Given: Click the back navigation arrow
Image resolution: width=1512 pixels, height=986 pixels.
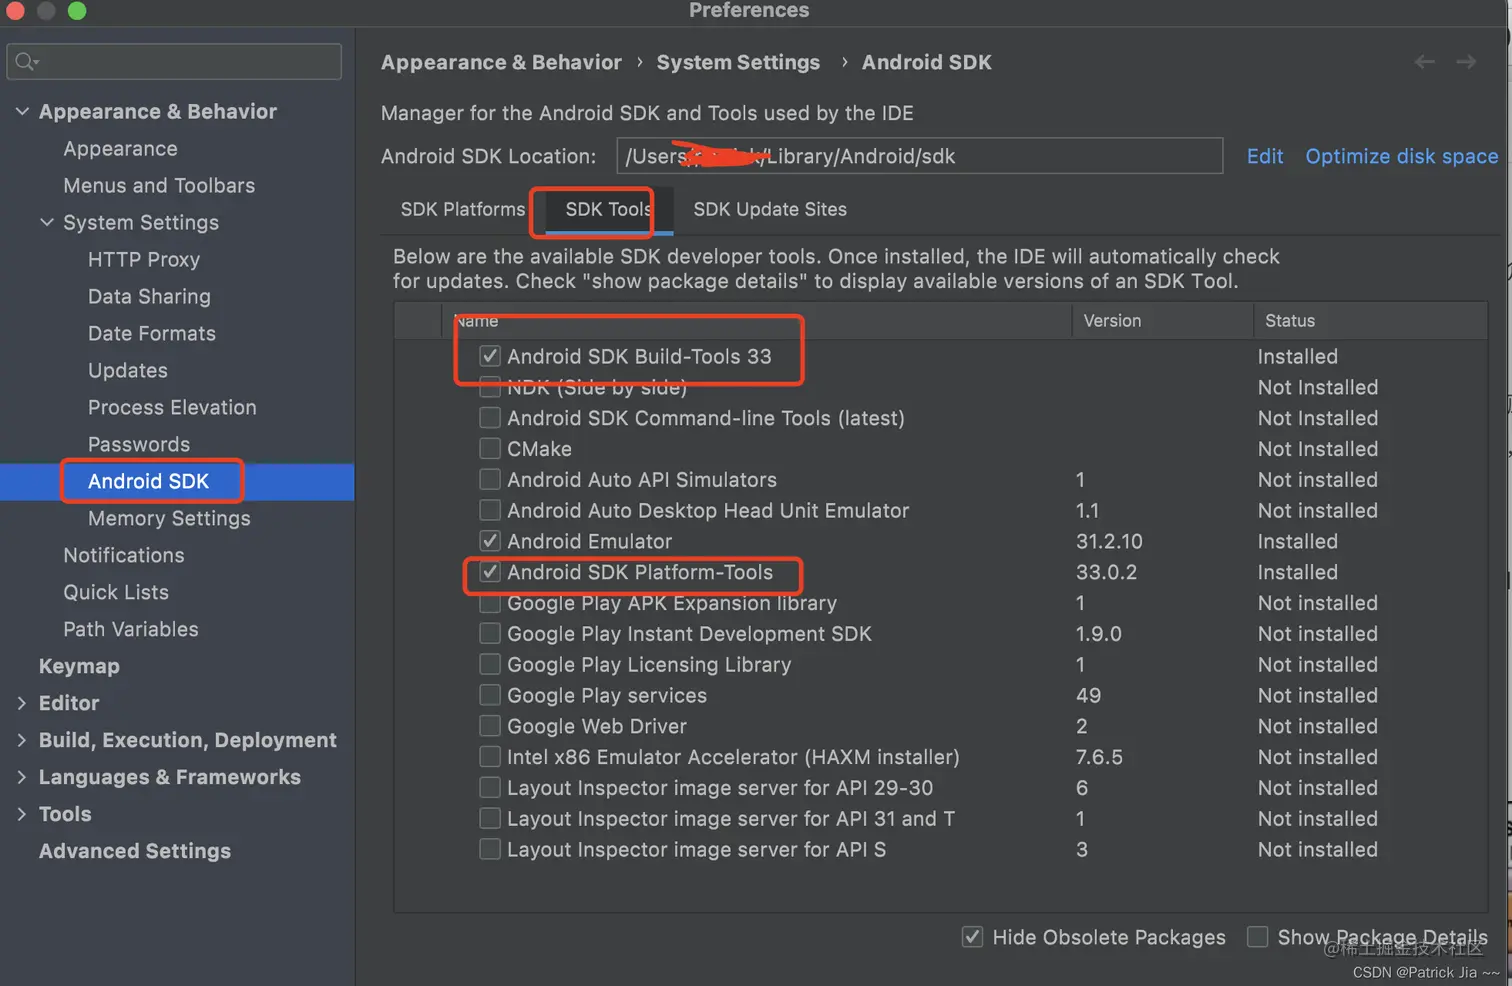Looking at the screenshot, I should (x=1424, y=62).
